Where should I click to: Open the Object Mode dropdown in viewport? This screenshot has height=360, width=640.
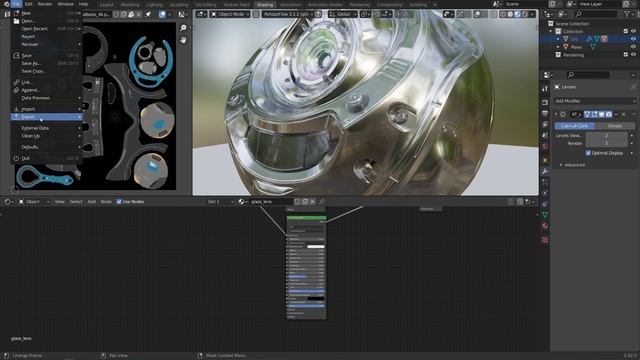(231, 14)
